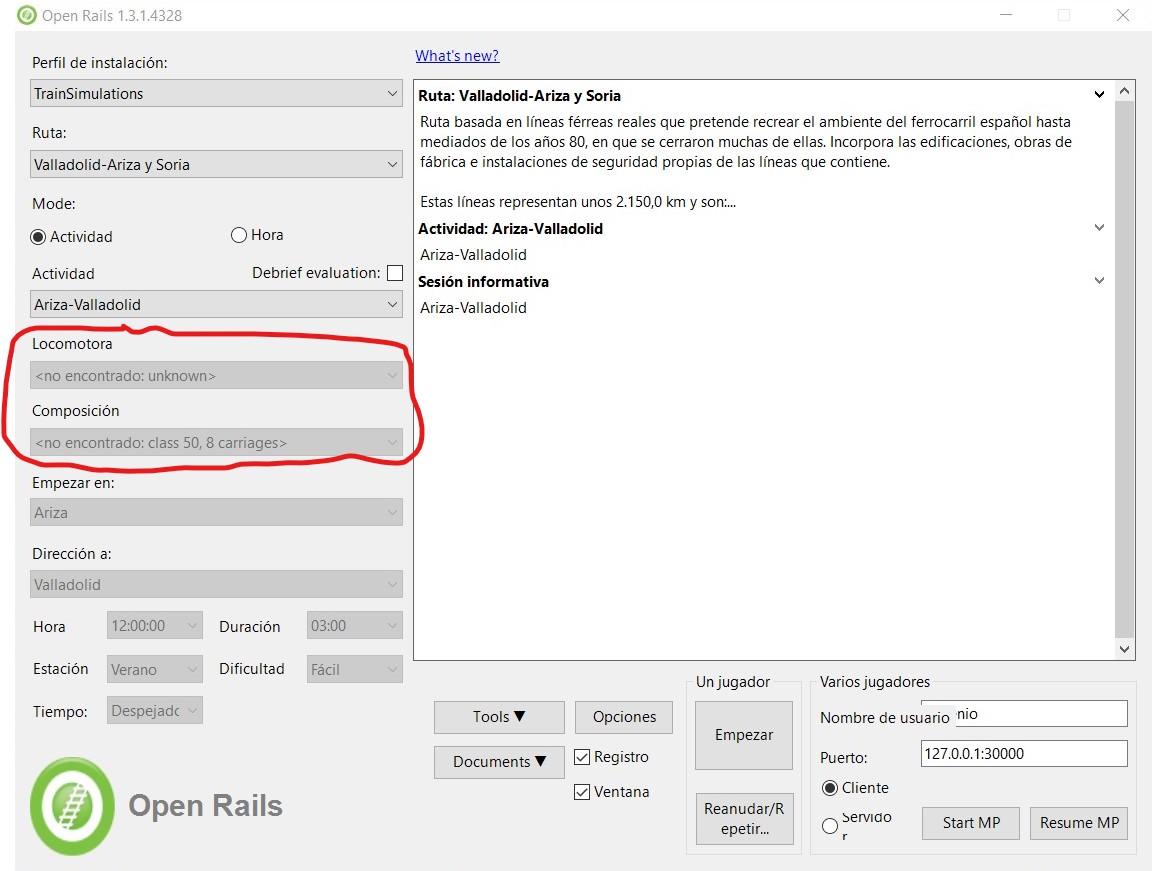Image resolution: width=1152 pixels, height=871 pixels.
Task: Open the Empezar en Ariza dropdown
Action: [216, 512]
